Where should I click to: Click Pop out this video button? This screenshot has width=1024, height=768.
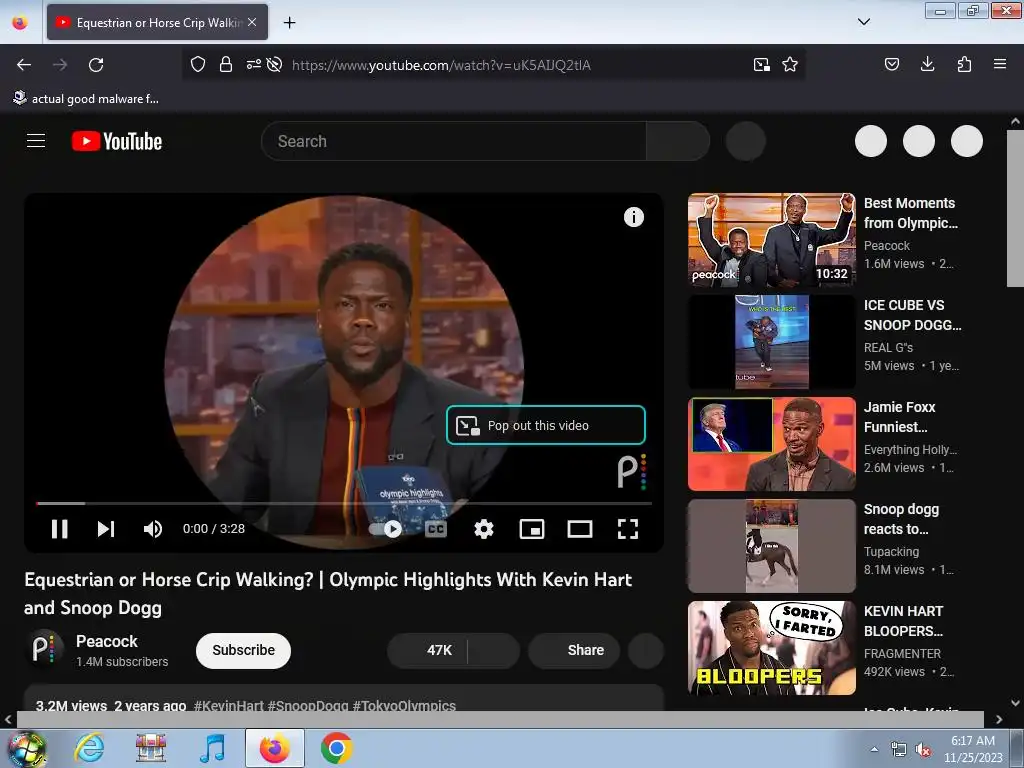[546, 425]
